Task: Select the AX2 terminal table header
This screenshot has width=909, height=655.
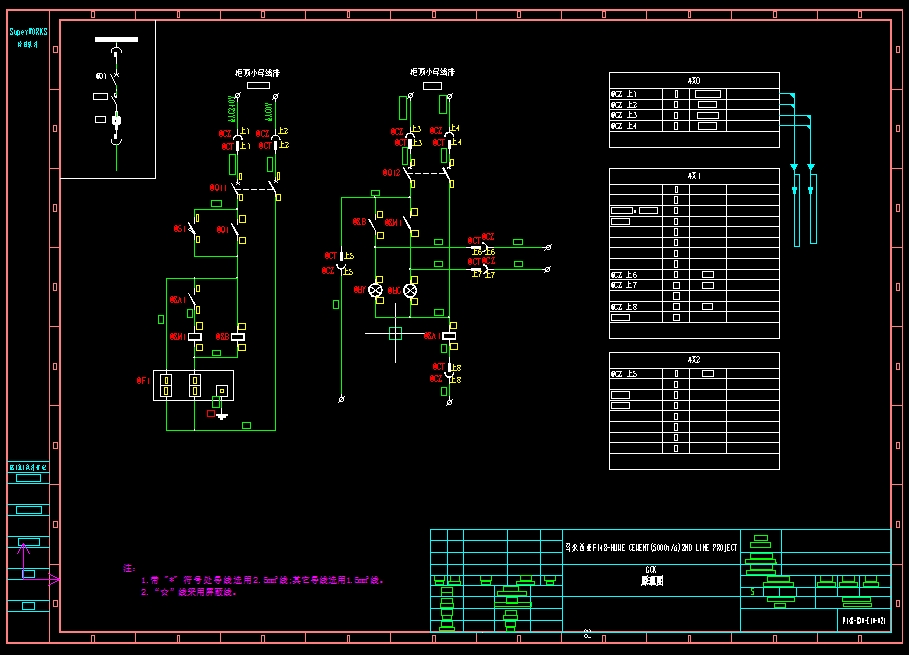Action: pos(694,360)
